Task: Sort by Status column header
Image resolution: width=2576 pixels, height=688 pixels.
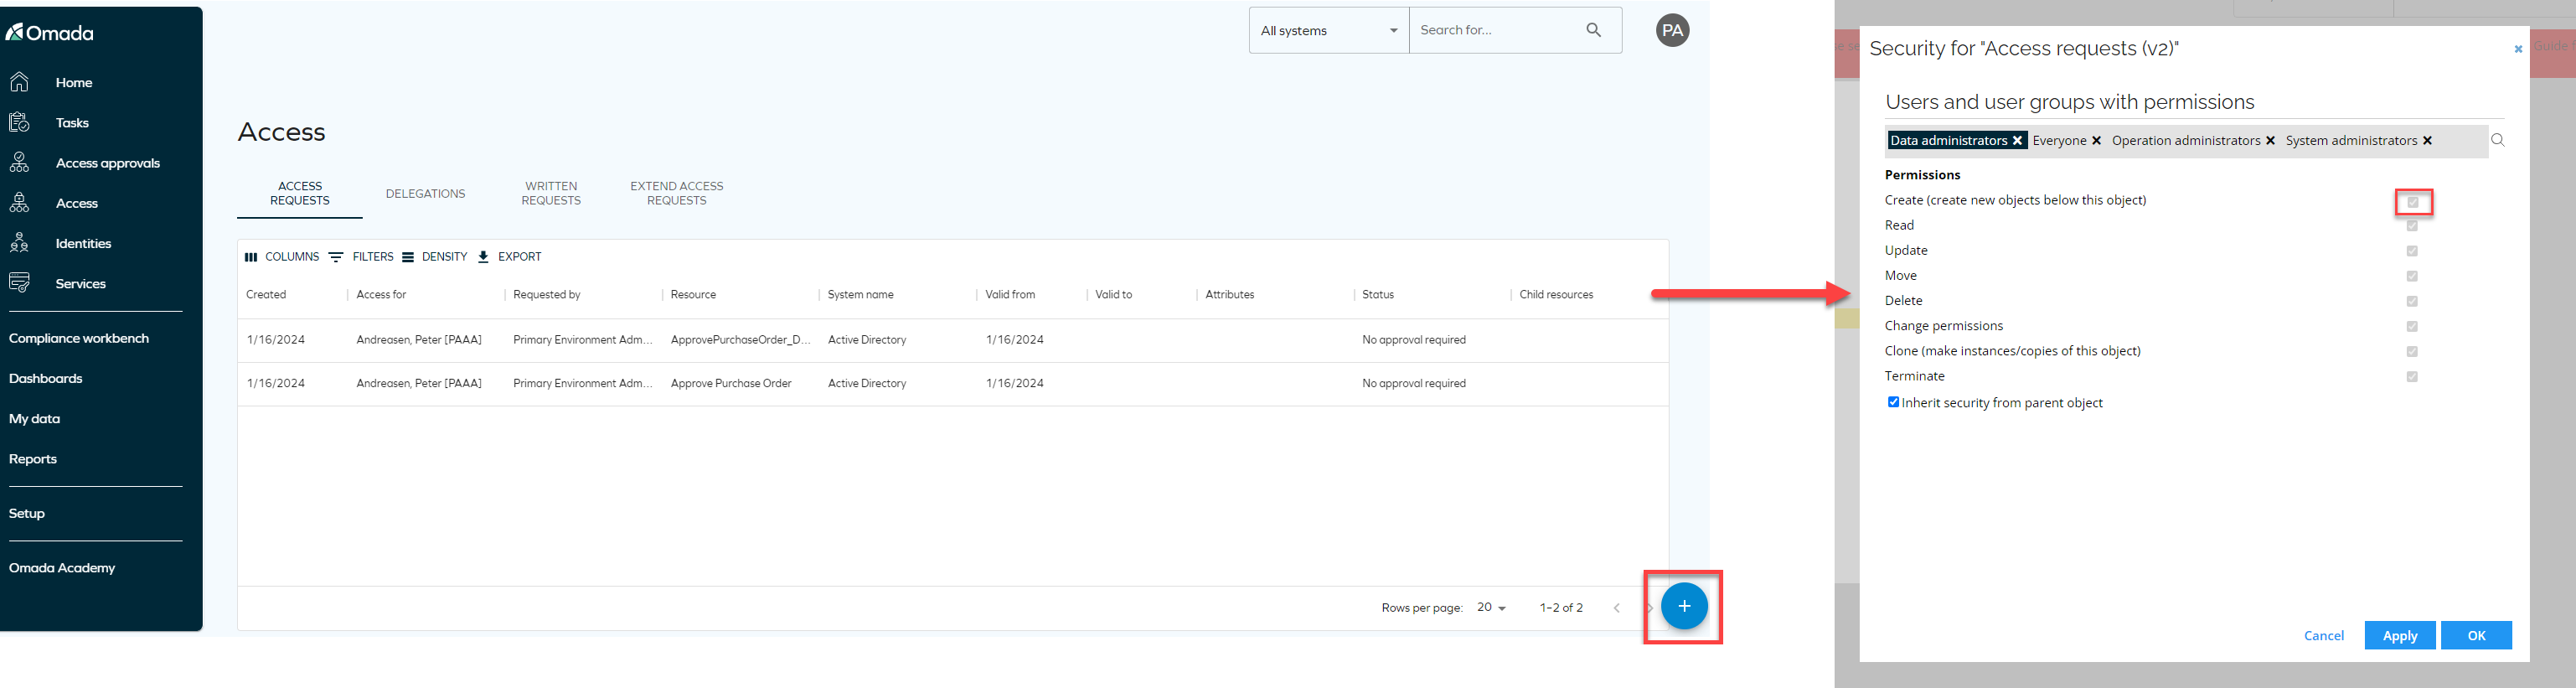Action: coord(1378,295)
